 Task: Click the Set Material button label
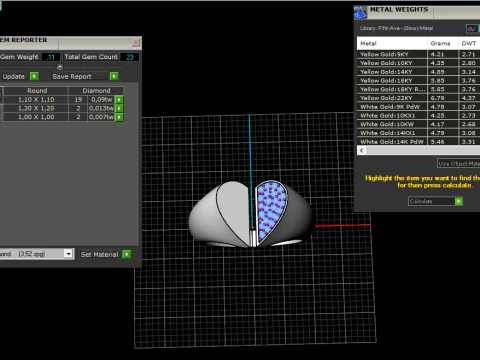click(x=99, y=254)
